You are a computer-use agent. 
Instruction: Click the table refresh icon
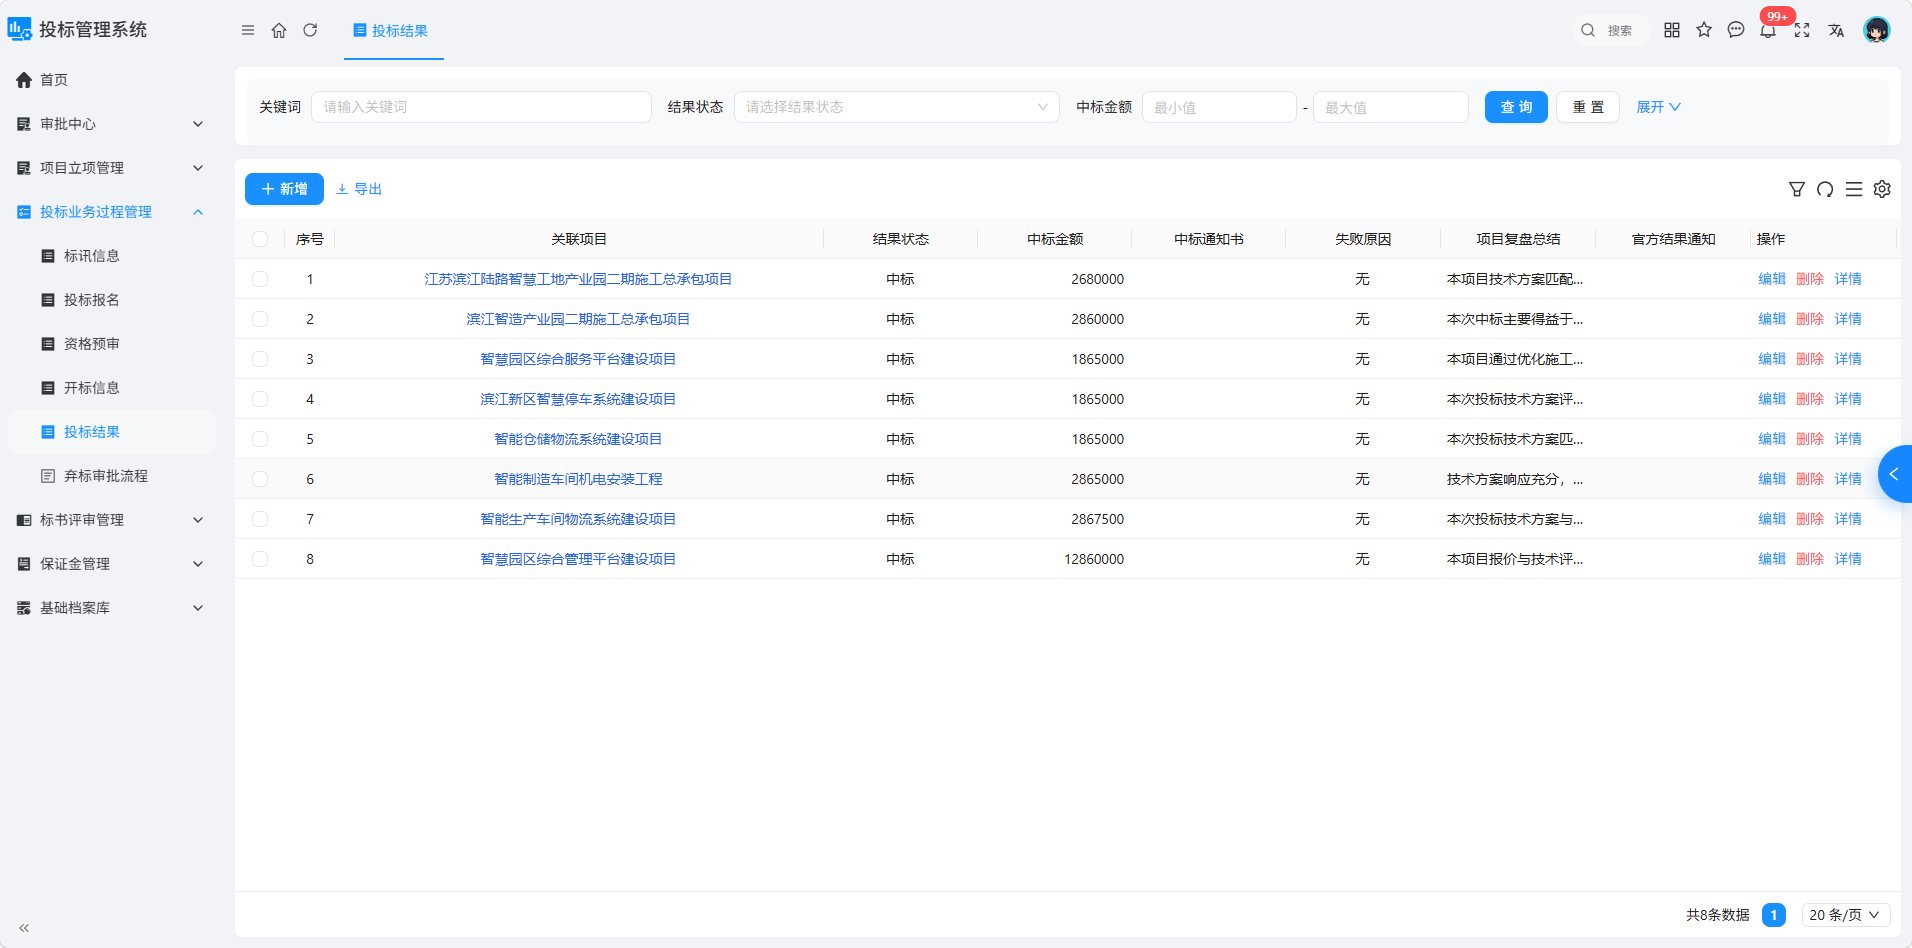tap(1825, 189)
